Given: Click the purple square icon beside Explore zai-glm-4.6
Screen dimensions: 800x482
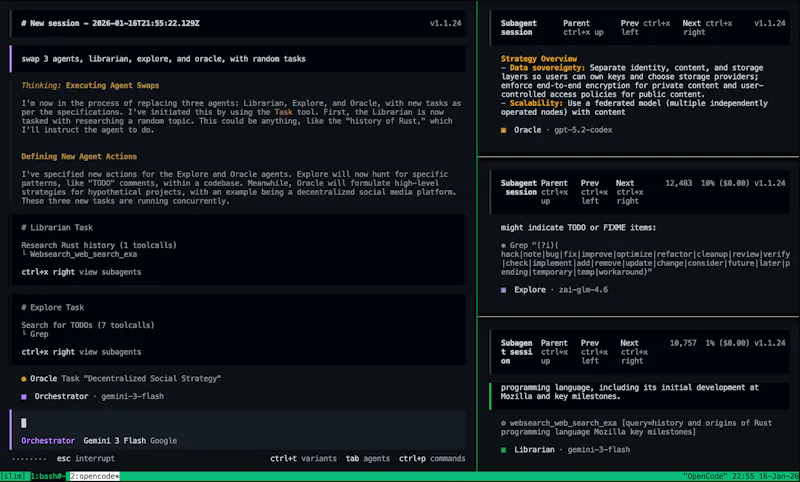Looking at the screenshot, I should click(x=504, y=290).
